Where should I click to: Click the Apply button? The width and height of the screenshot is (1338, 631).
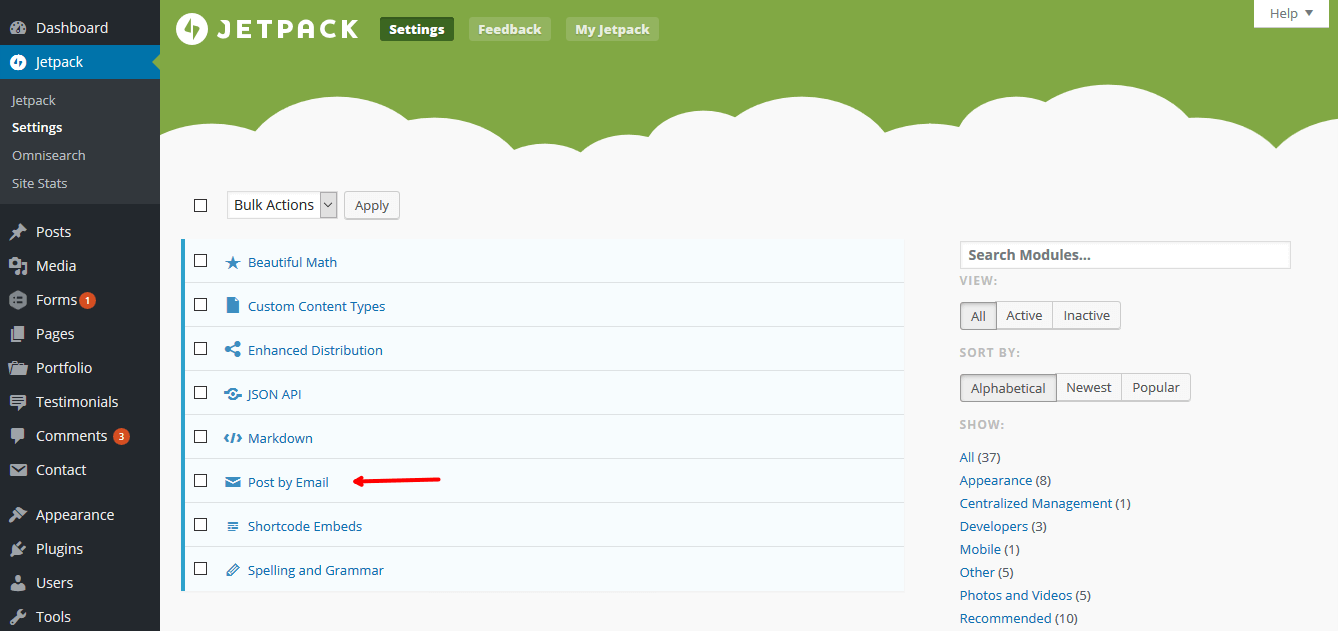pyautogui.click(x=372, y=205)
